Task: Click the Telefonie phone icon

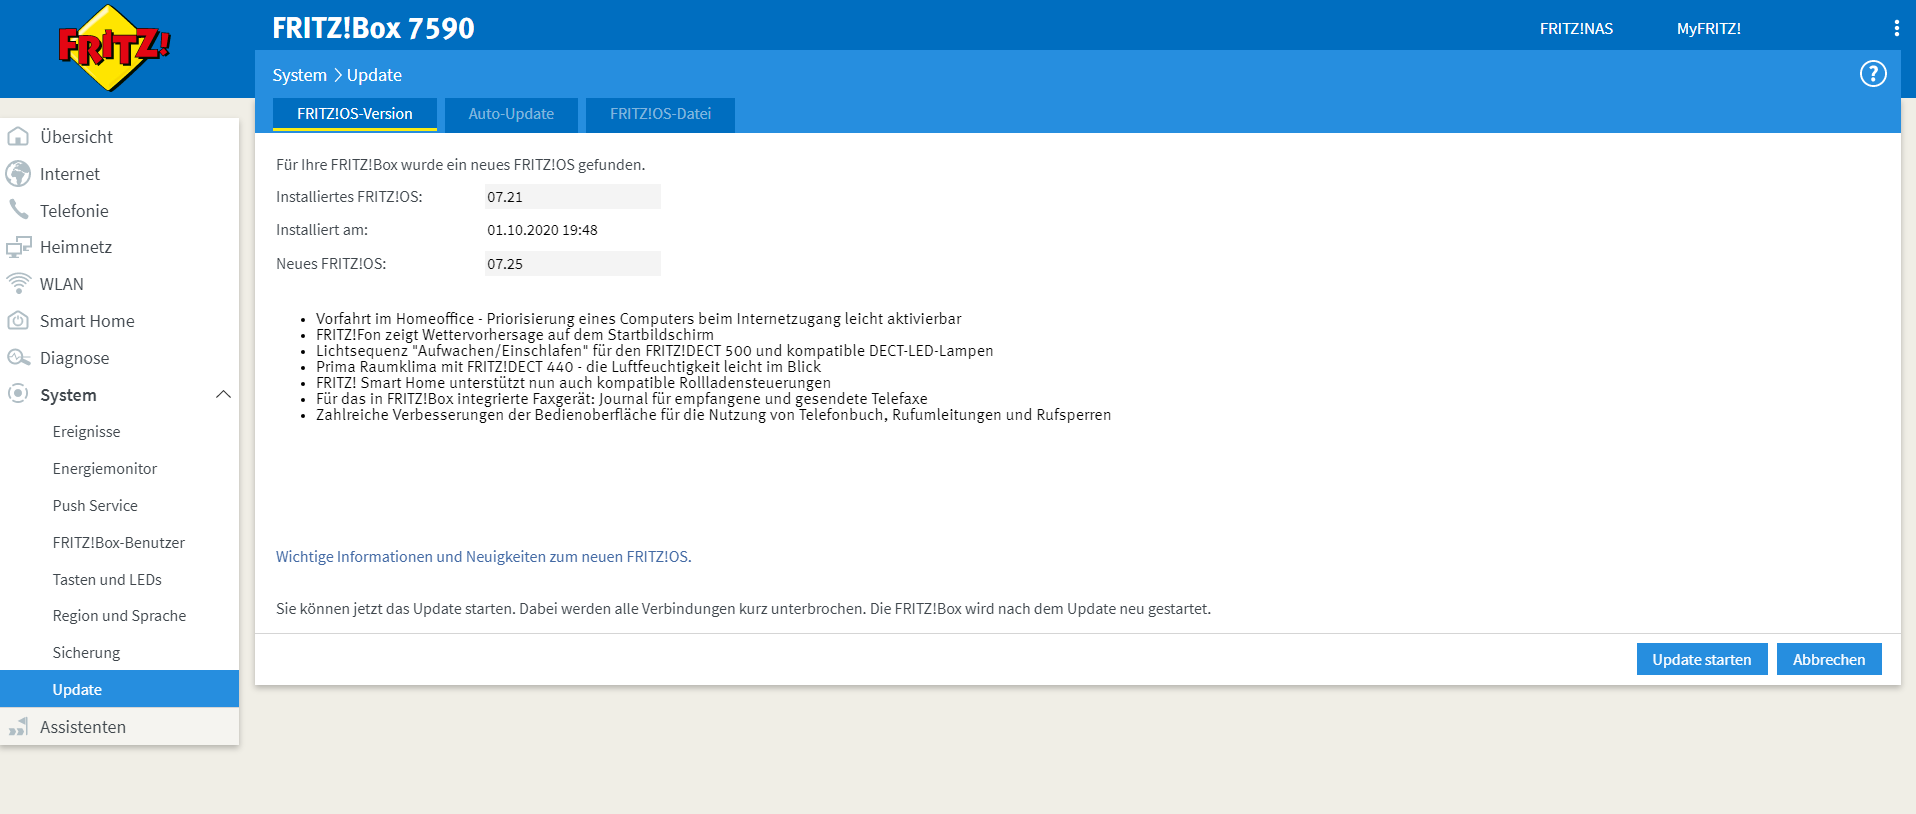Action: tap(18, 209)
